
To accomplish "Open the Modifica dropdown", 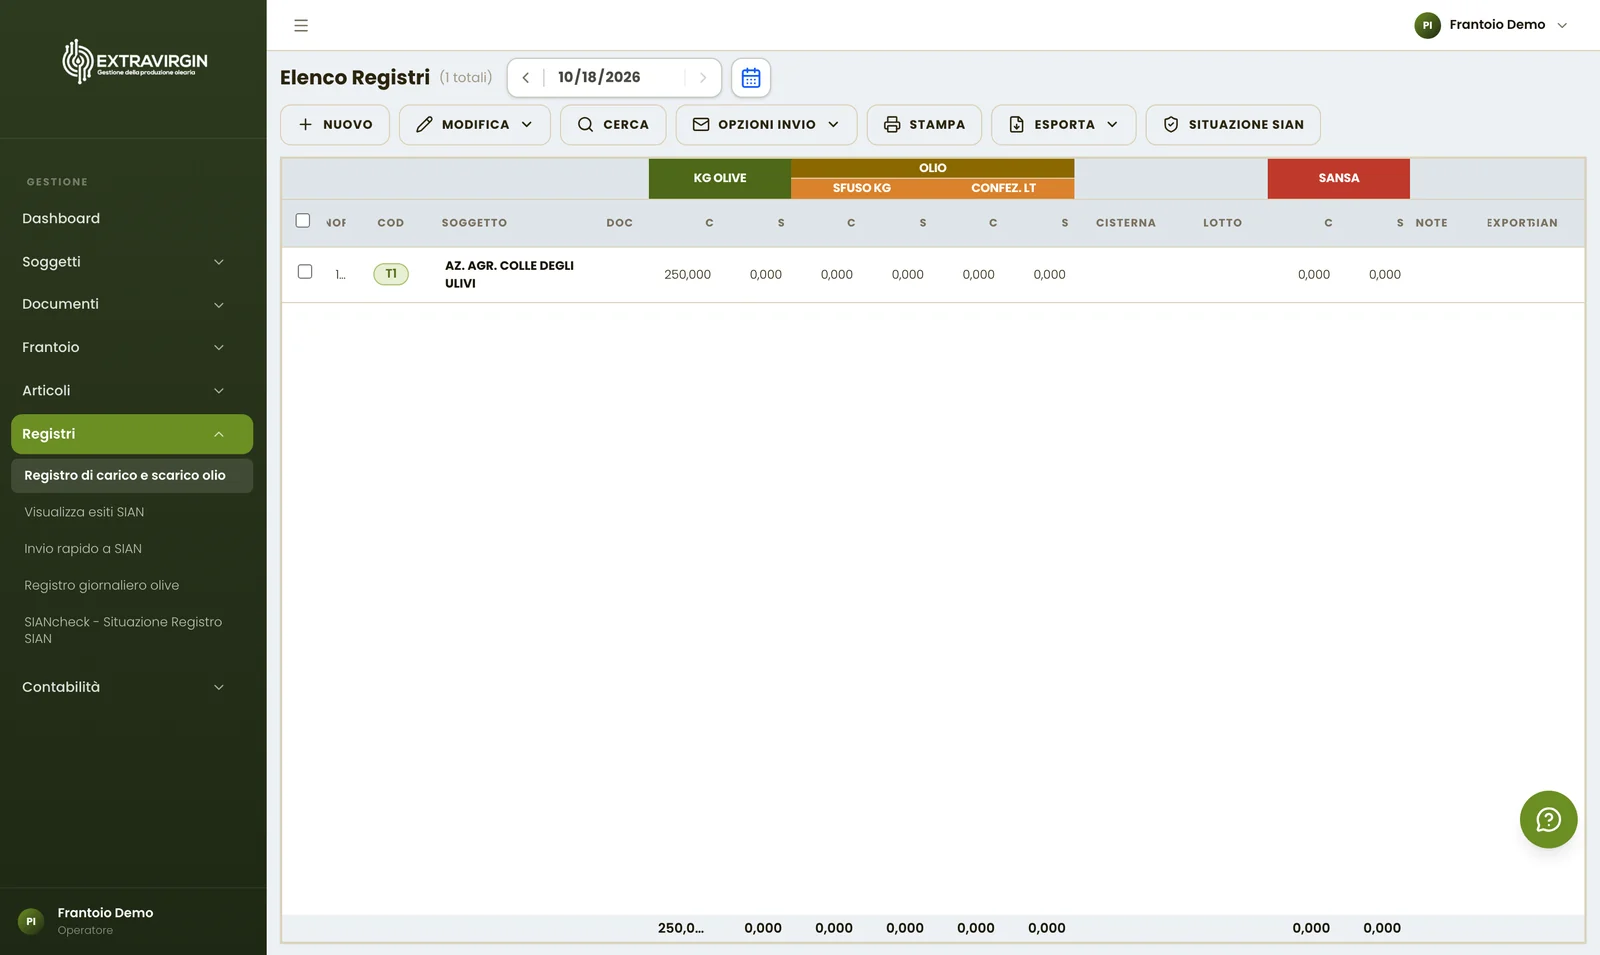I will pos(475,125).
